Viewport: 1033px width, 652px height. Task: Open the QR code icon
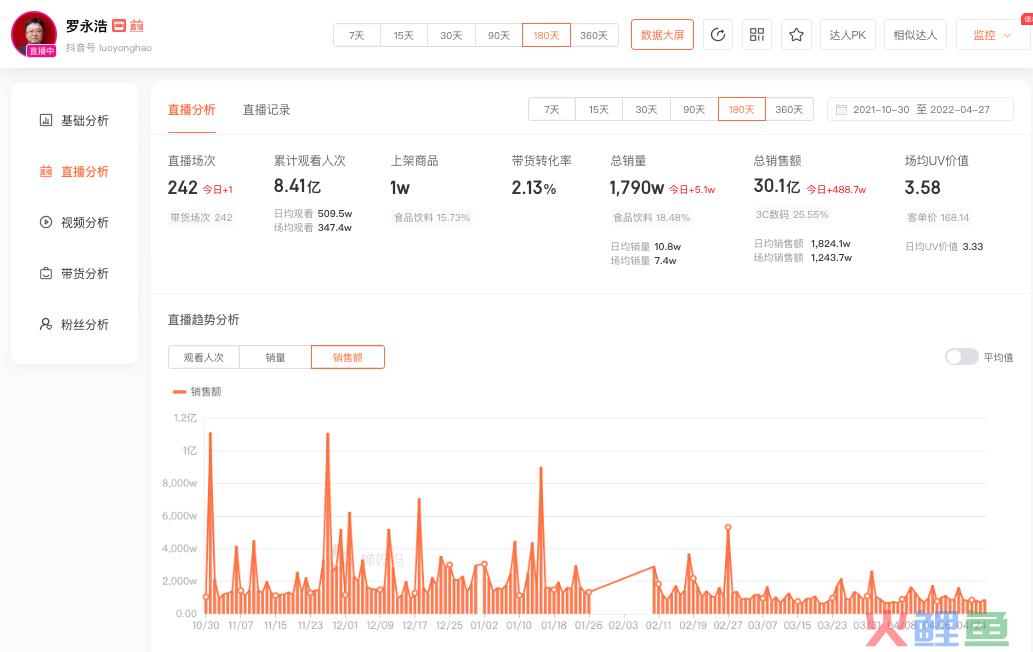(x=757, y=35)
